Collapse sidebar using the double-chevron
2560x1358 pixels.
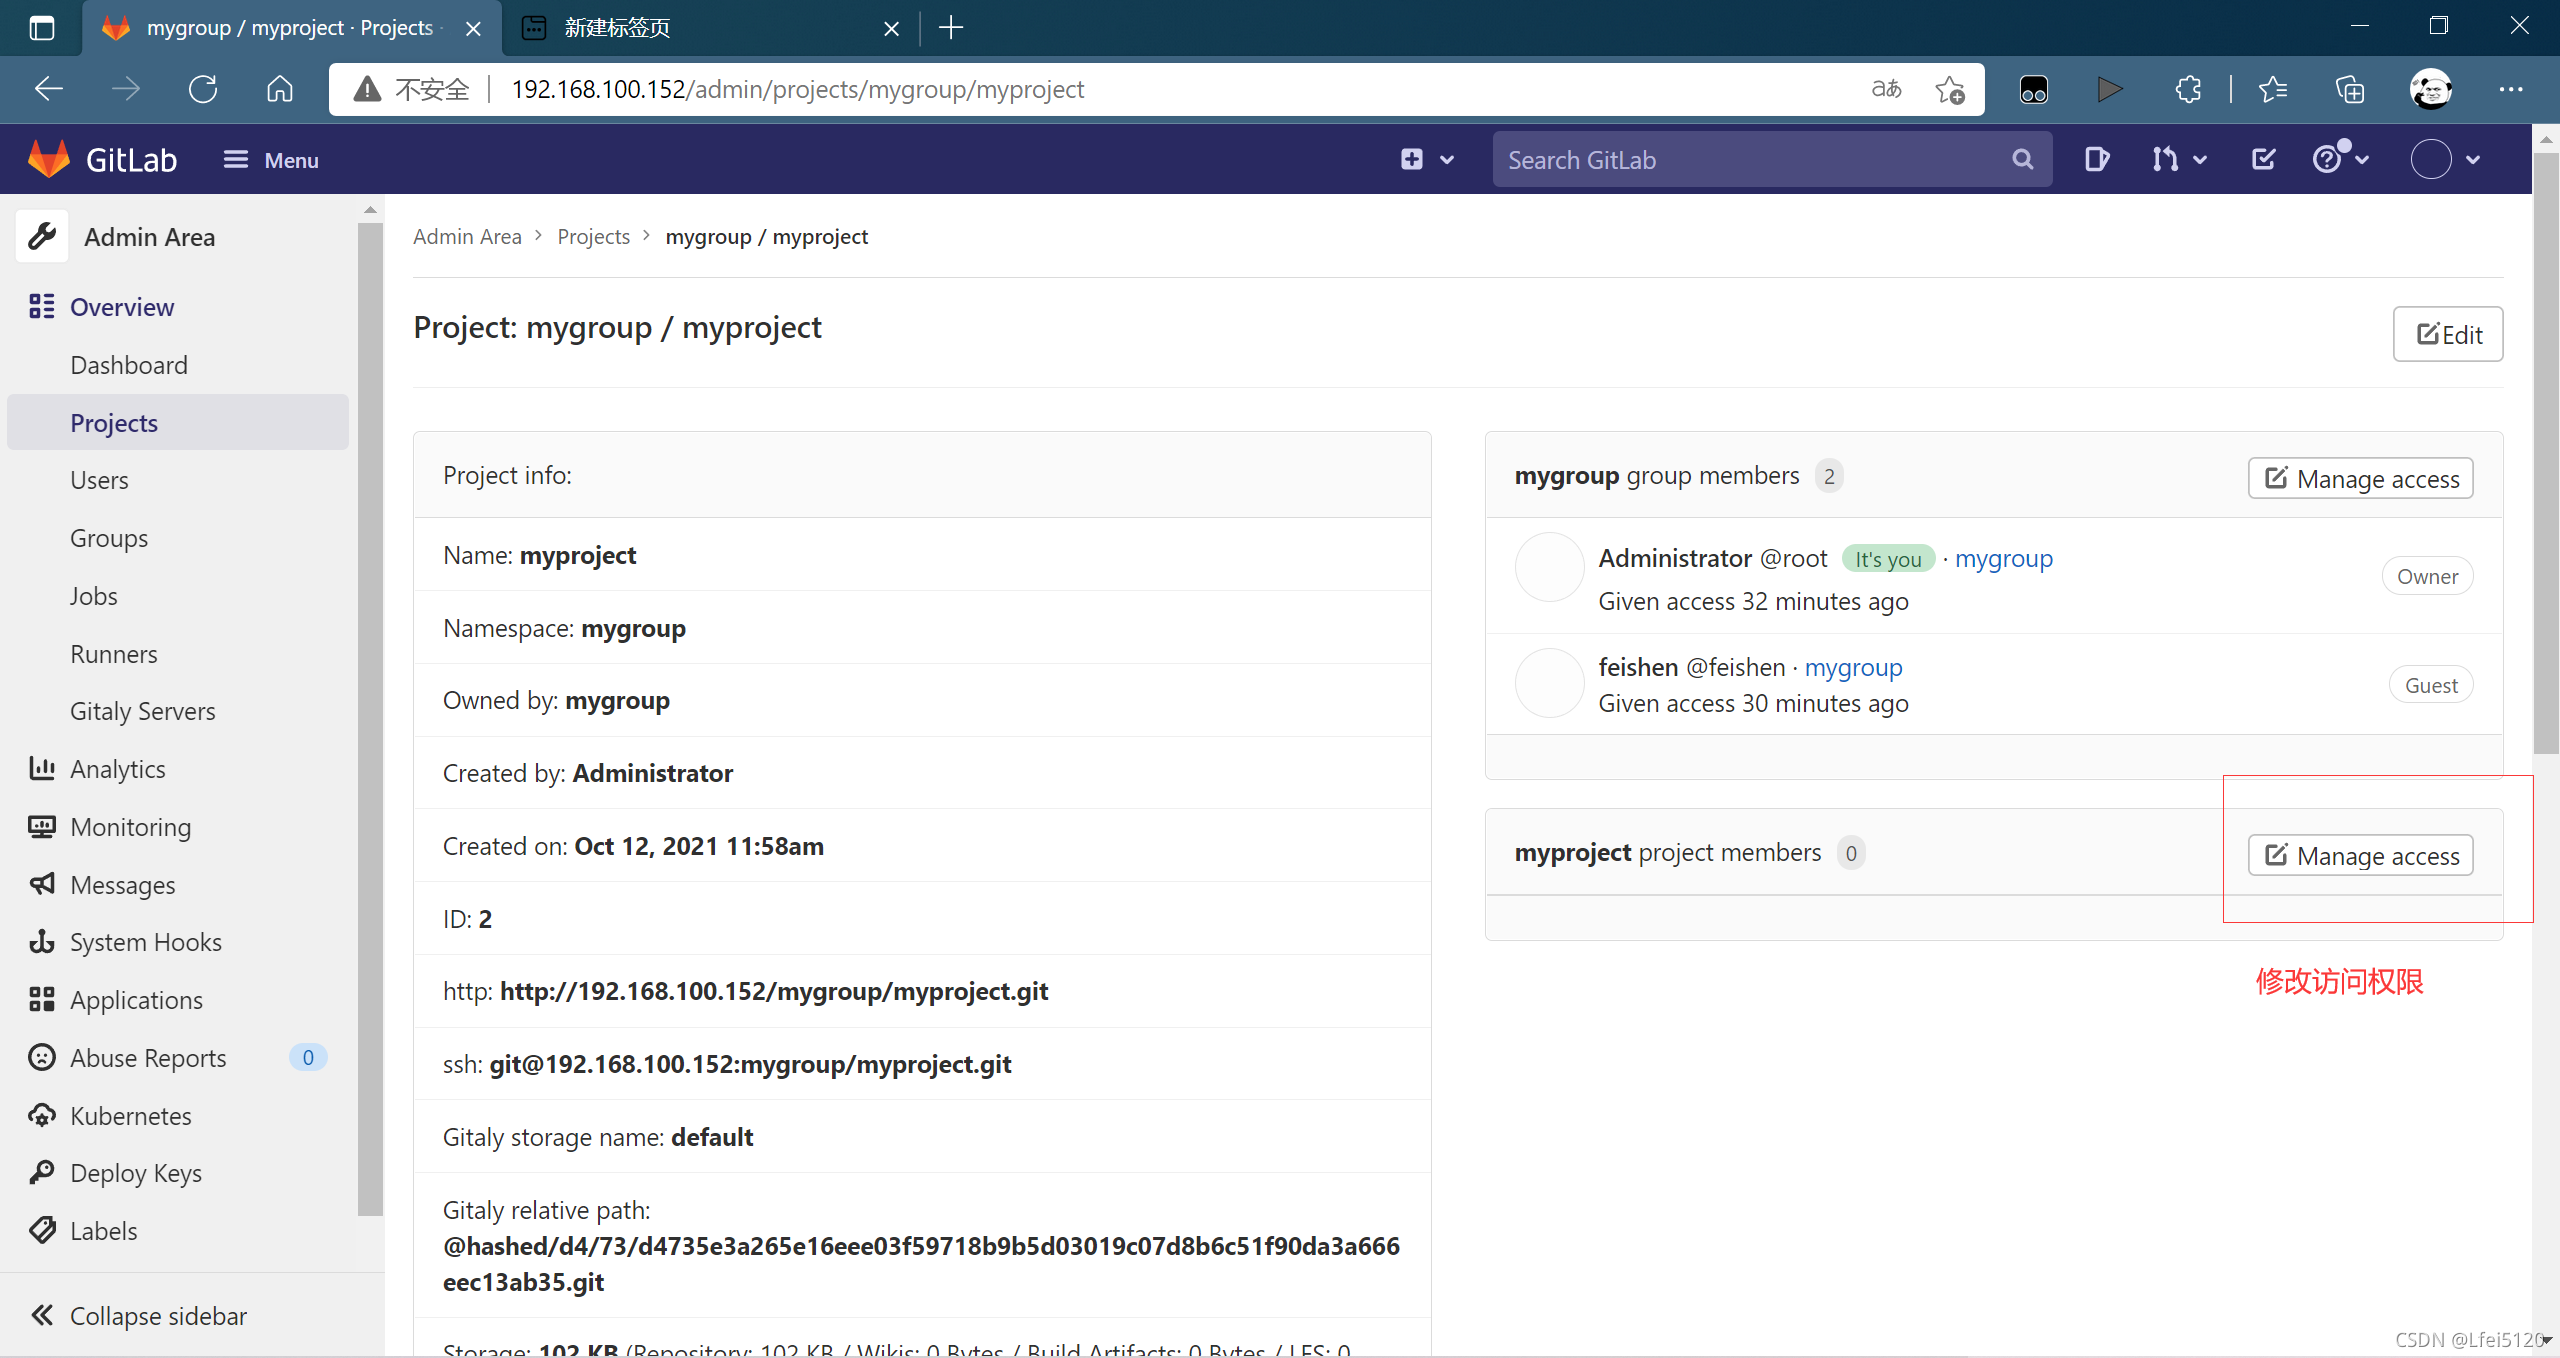click(42, 1315)
